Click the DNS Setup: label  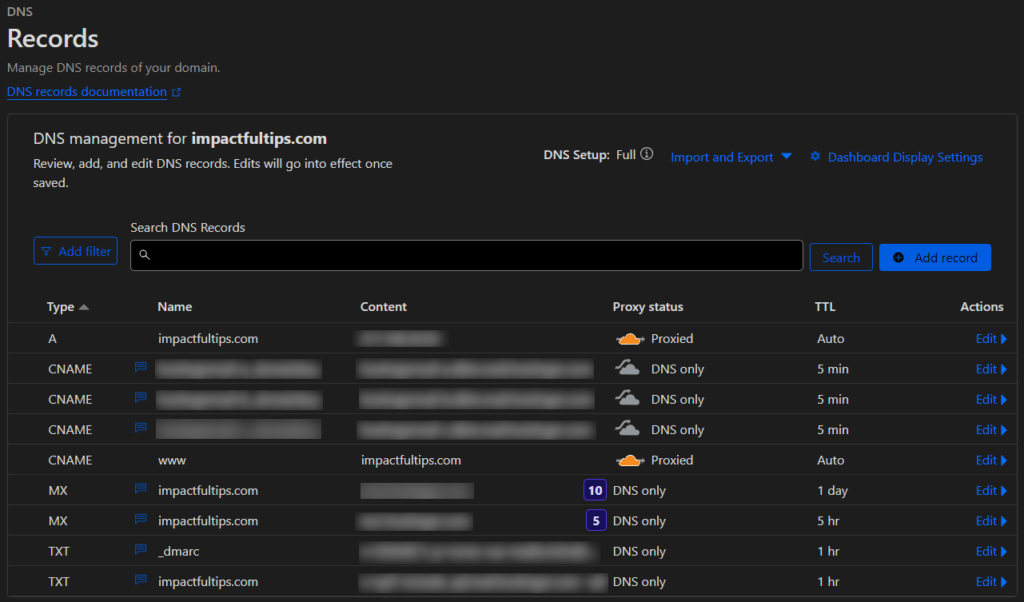(x=577, y=155)
